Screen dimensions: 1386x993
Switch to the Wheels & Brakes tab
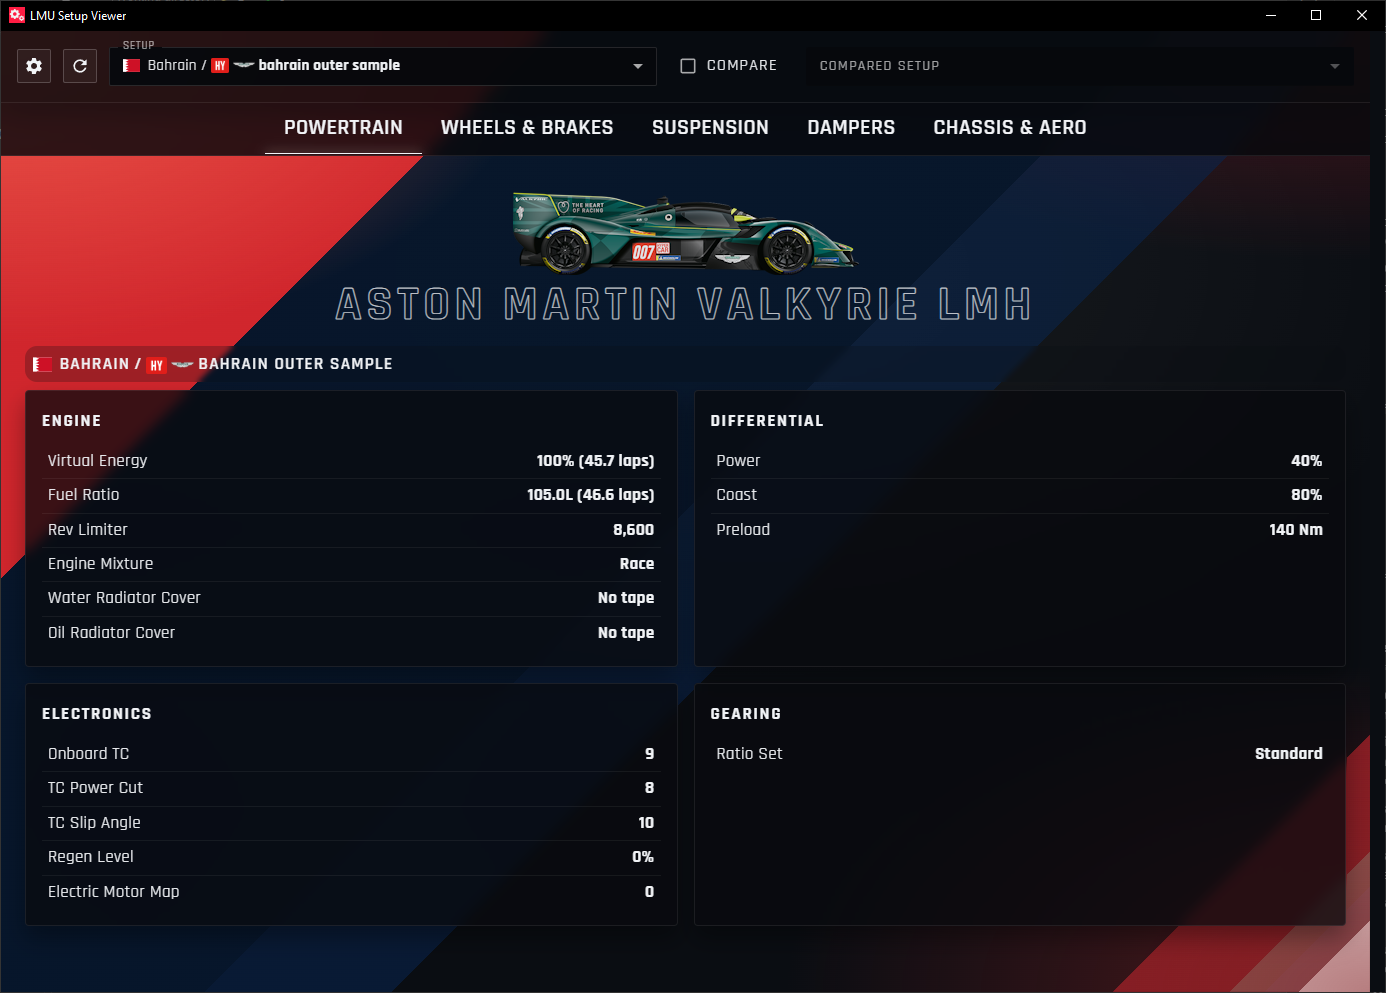point(527,127)
